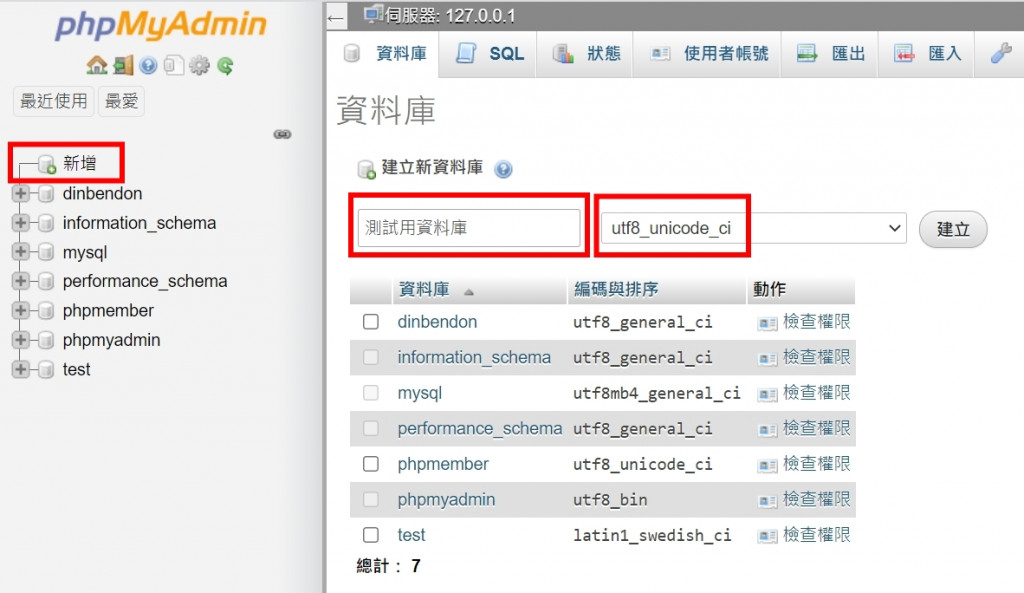Click 檢查權限 for performance_schema

pyautogui.click(x=816, y=428)
